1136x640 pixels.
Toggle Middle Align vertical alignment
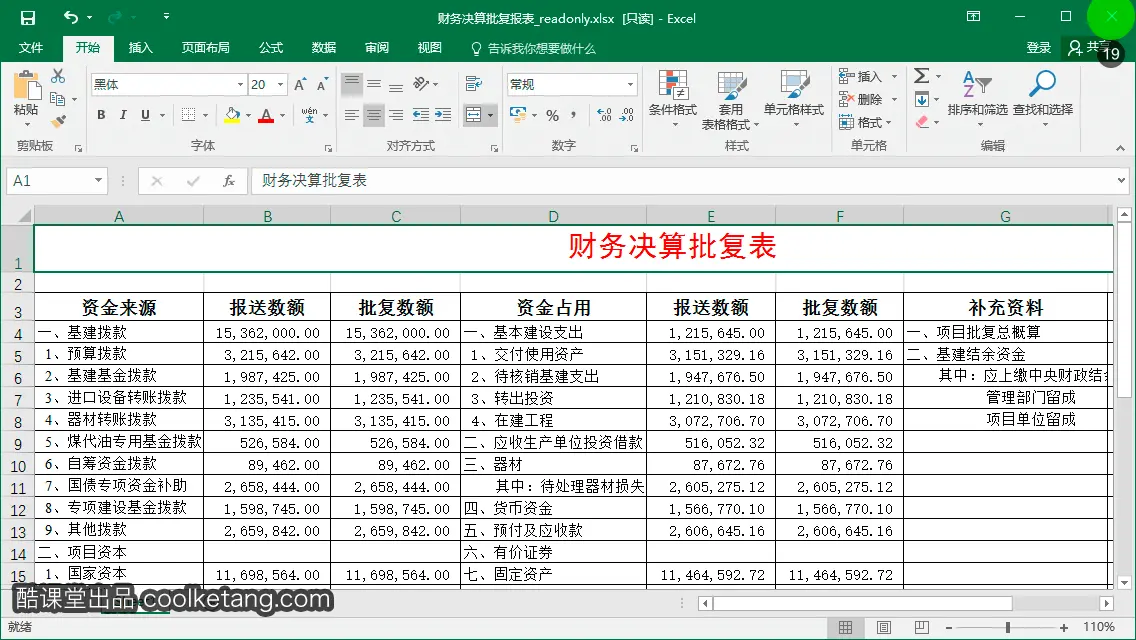click(x=374, y=85)
